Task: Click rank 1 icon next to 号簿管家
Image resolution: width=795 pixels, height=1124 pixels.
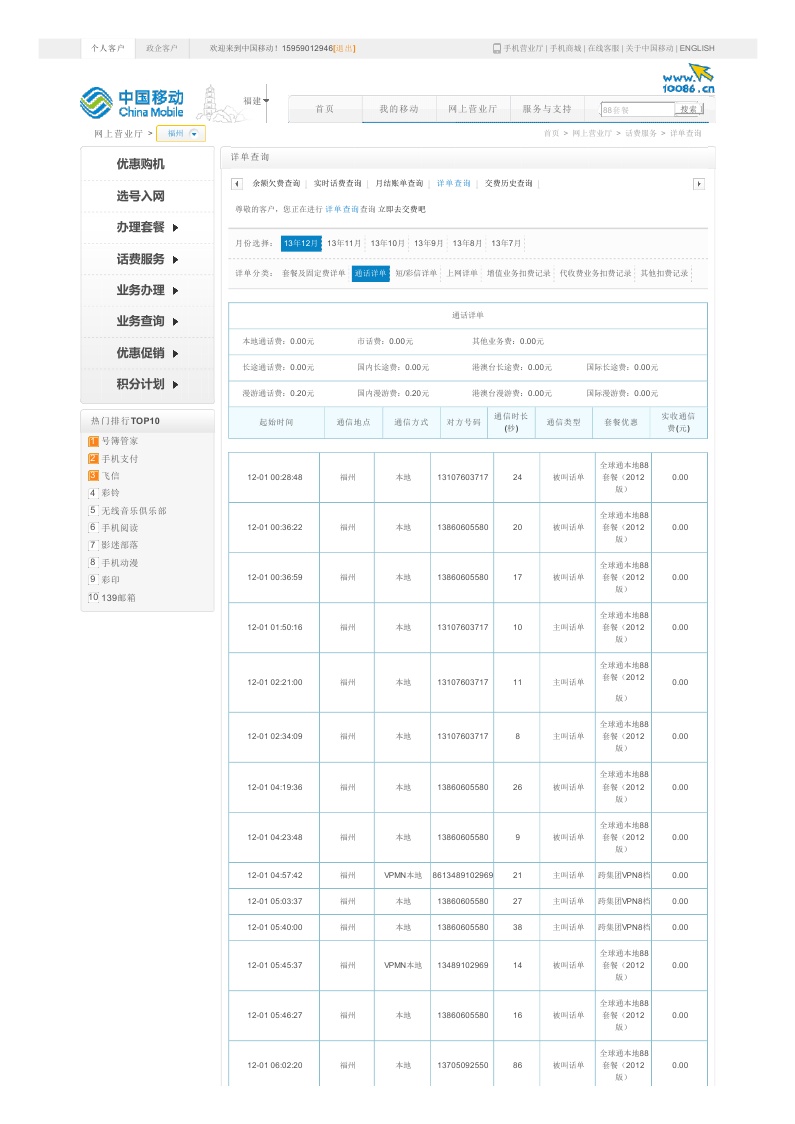Action: tap(93, 441)
